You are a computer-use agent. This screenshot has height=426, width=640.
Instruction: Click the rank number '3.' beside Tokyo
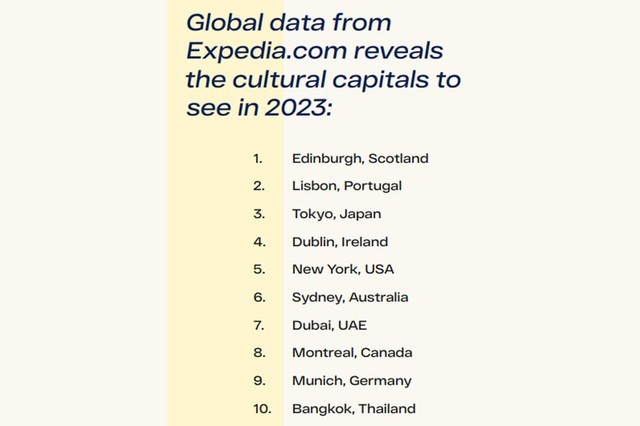click(x=258, y=214)
